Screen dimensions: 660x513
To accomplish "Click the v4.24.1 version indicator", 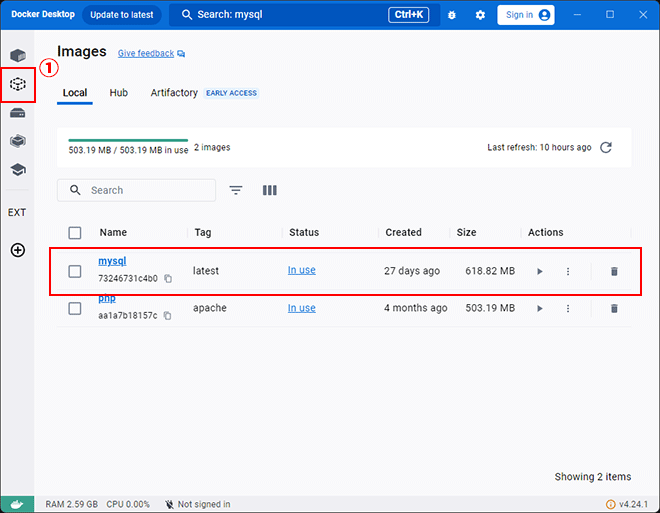I will pyautogui.click(x=627, y=504).
